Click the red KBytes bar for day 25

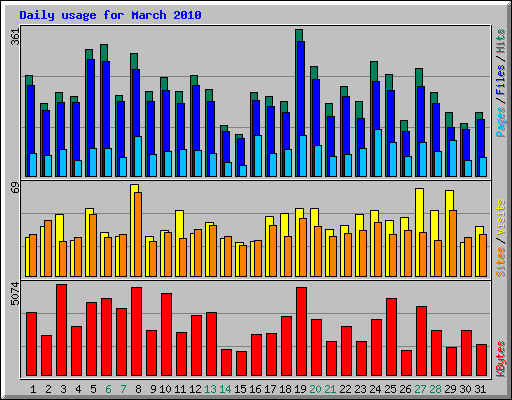392,337
